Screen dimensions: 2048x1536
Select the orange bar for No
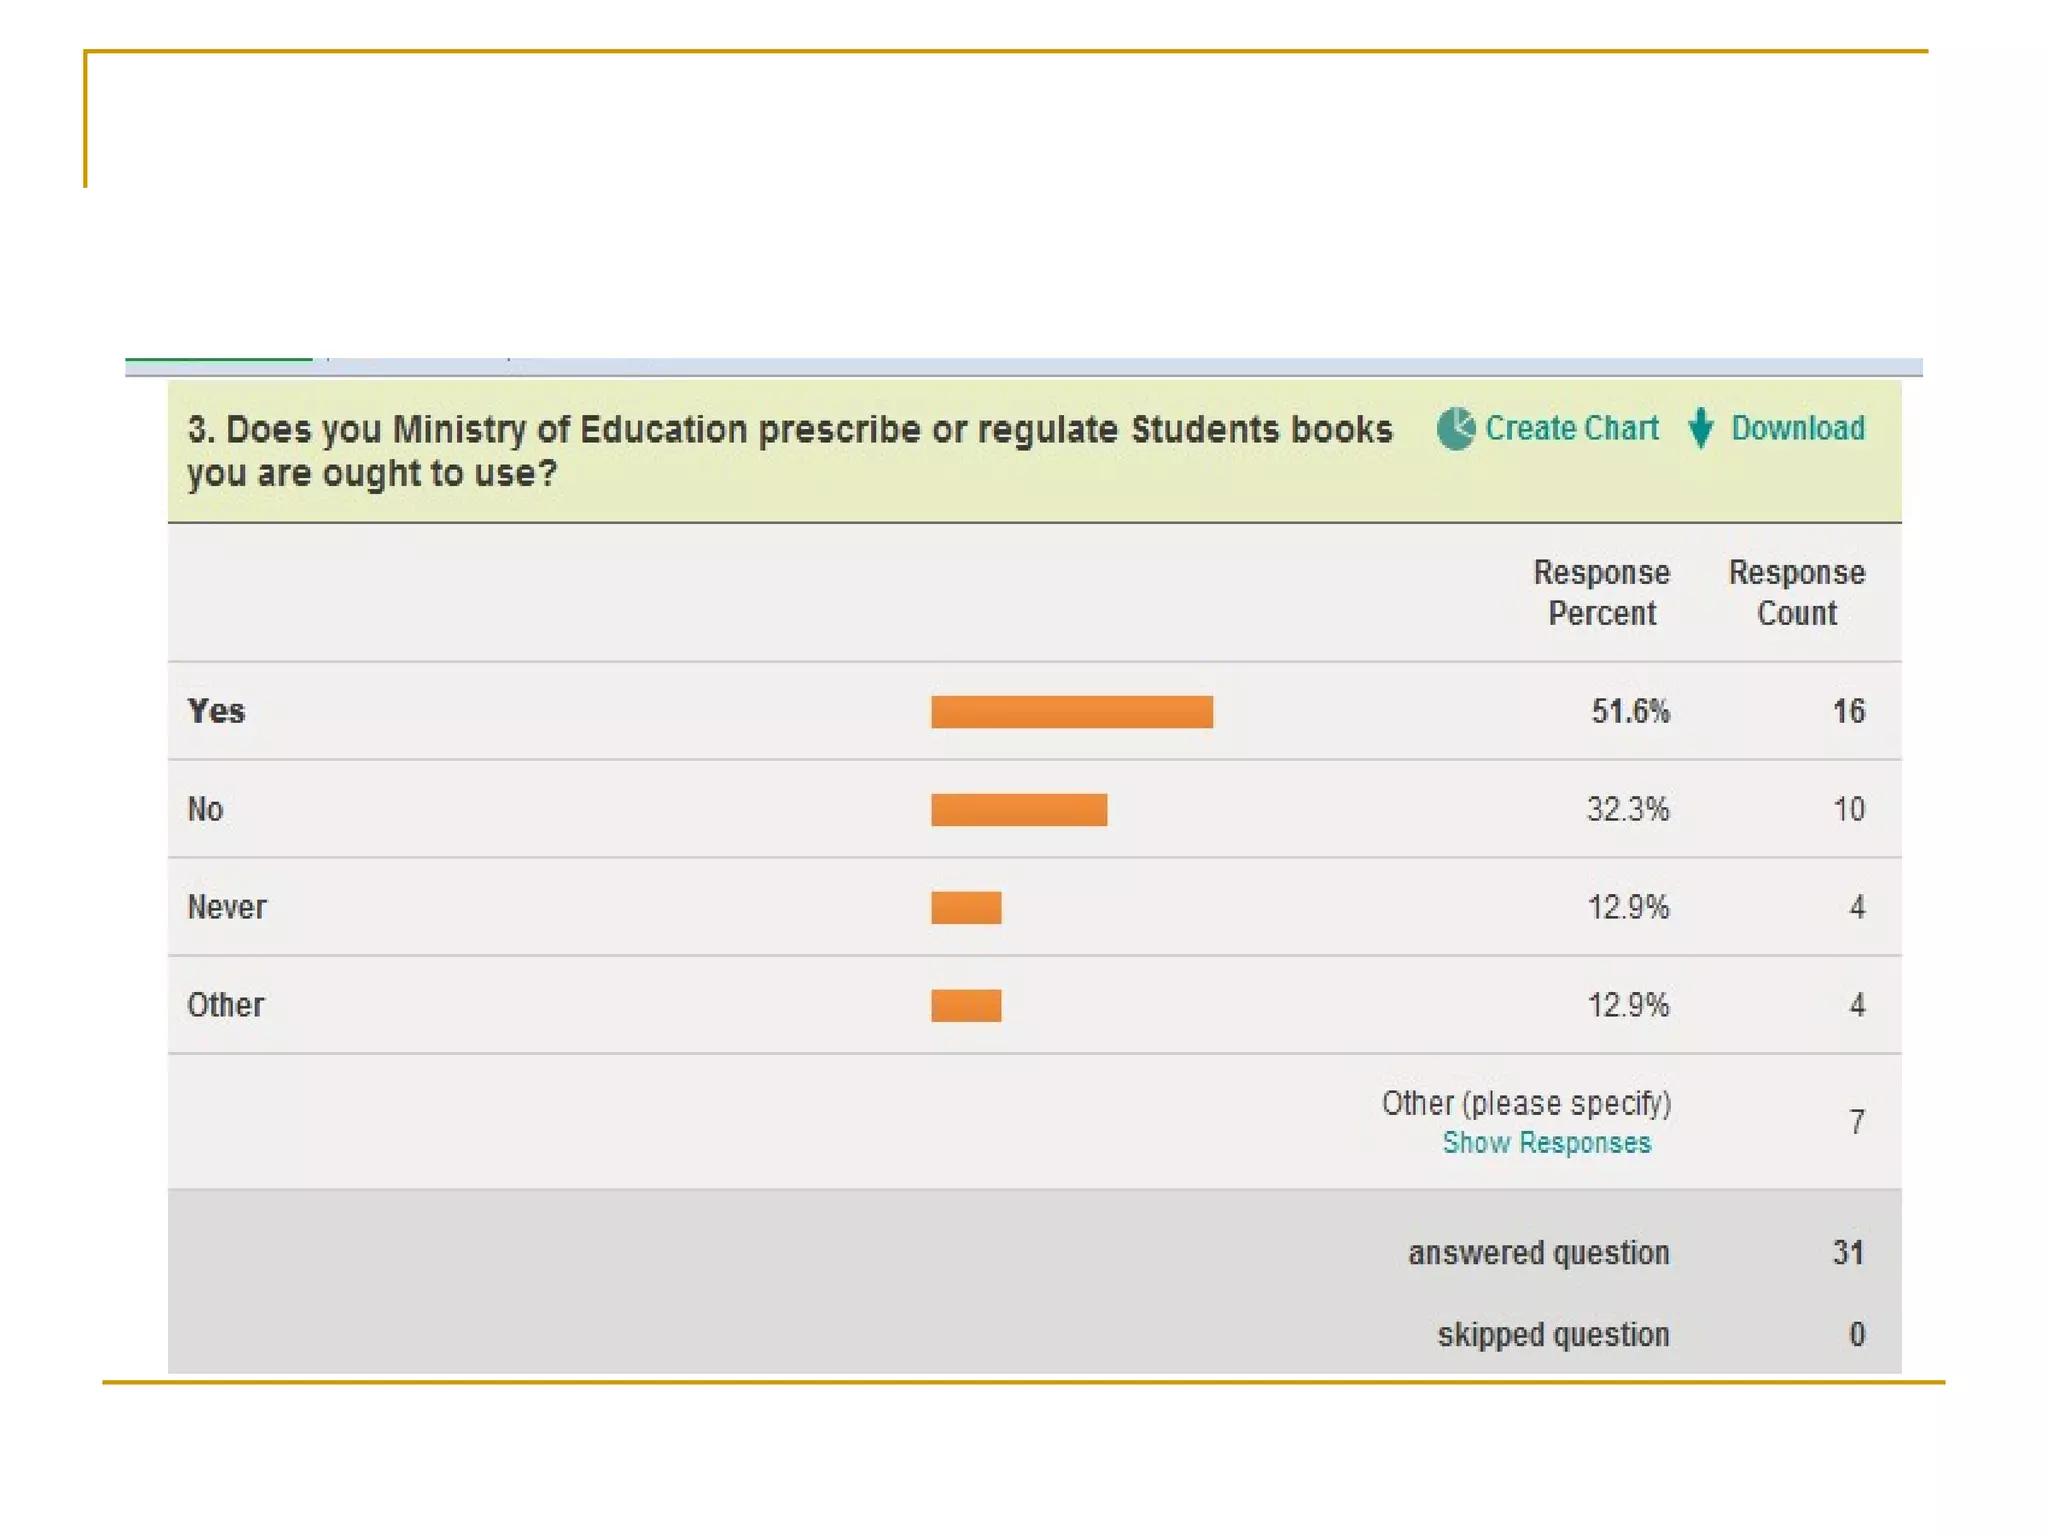(1018, 810)
